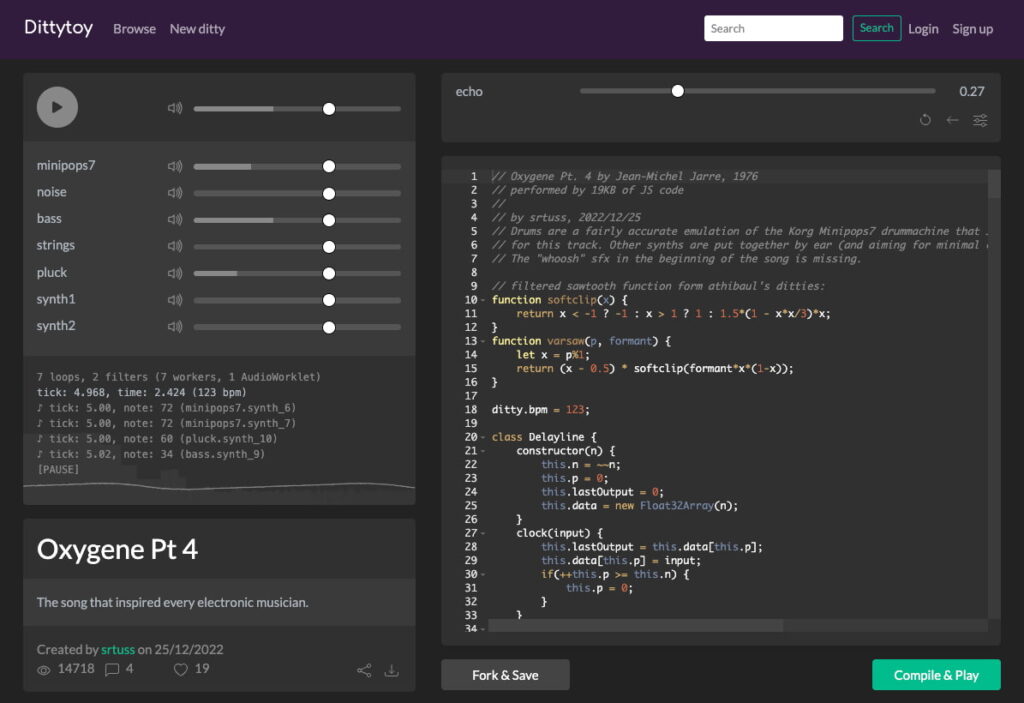Open the srtuss author profile link
Screen dimensions: 1024x703
[118, 649]
